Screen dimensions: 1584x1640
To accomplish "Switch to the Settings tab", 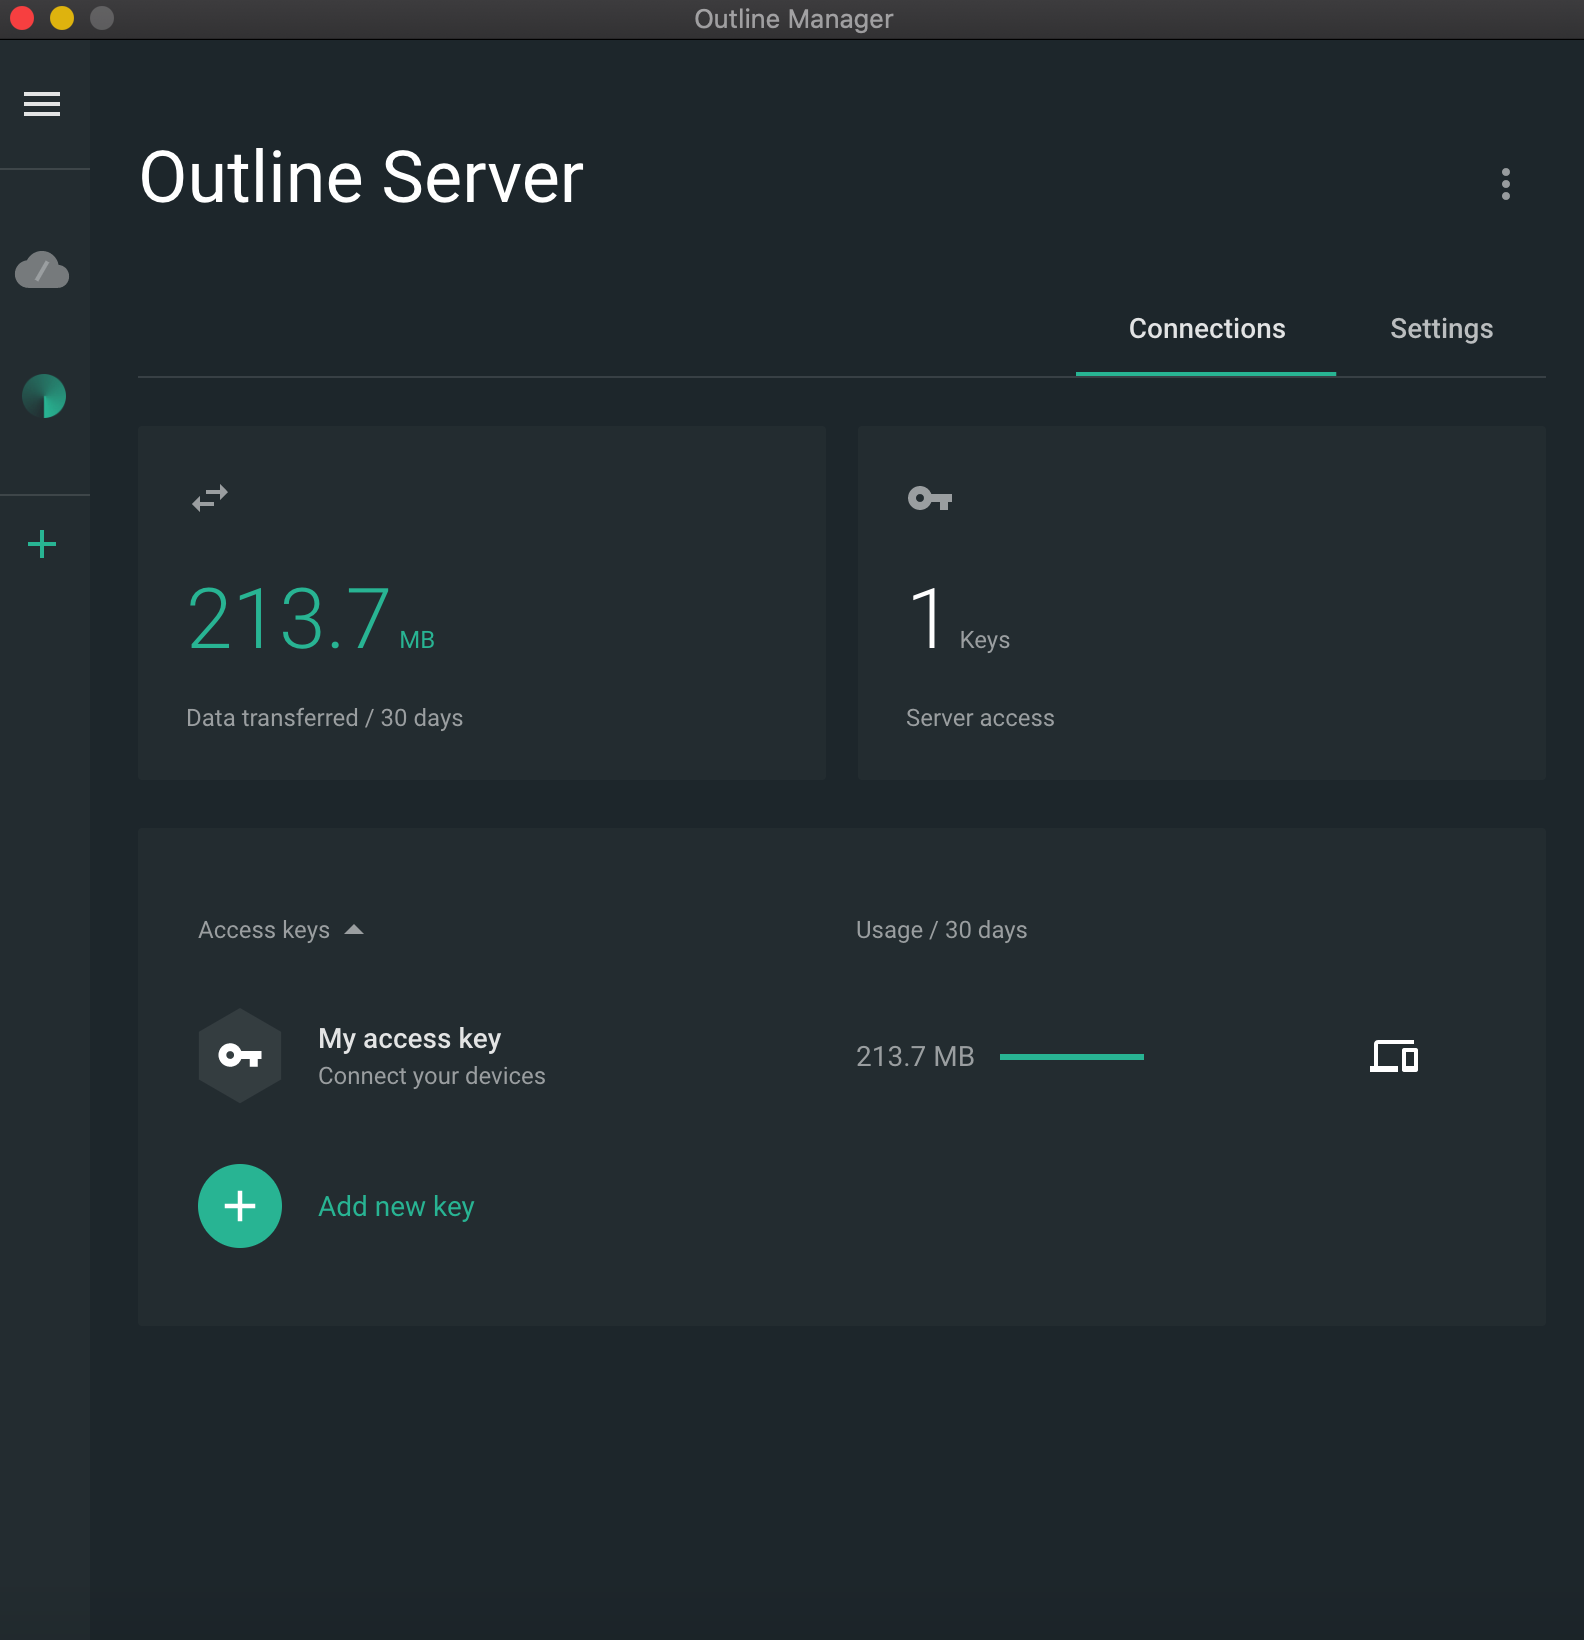I will [1441, 329].
